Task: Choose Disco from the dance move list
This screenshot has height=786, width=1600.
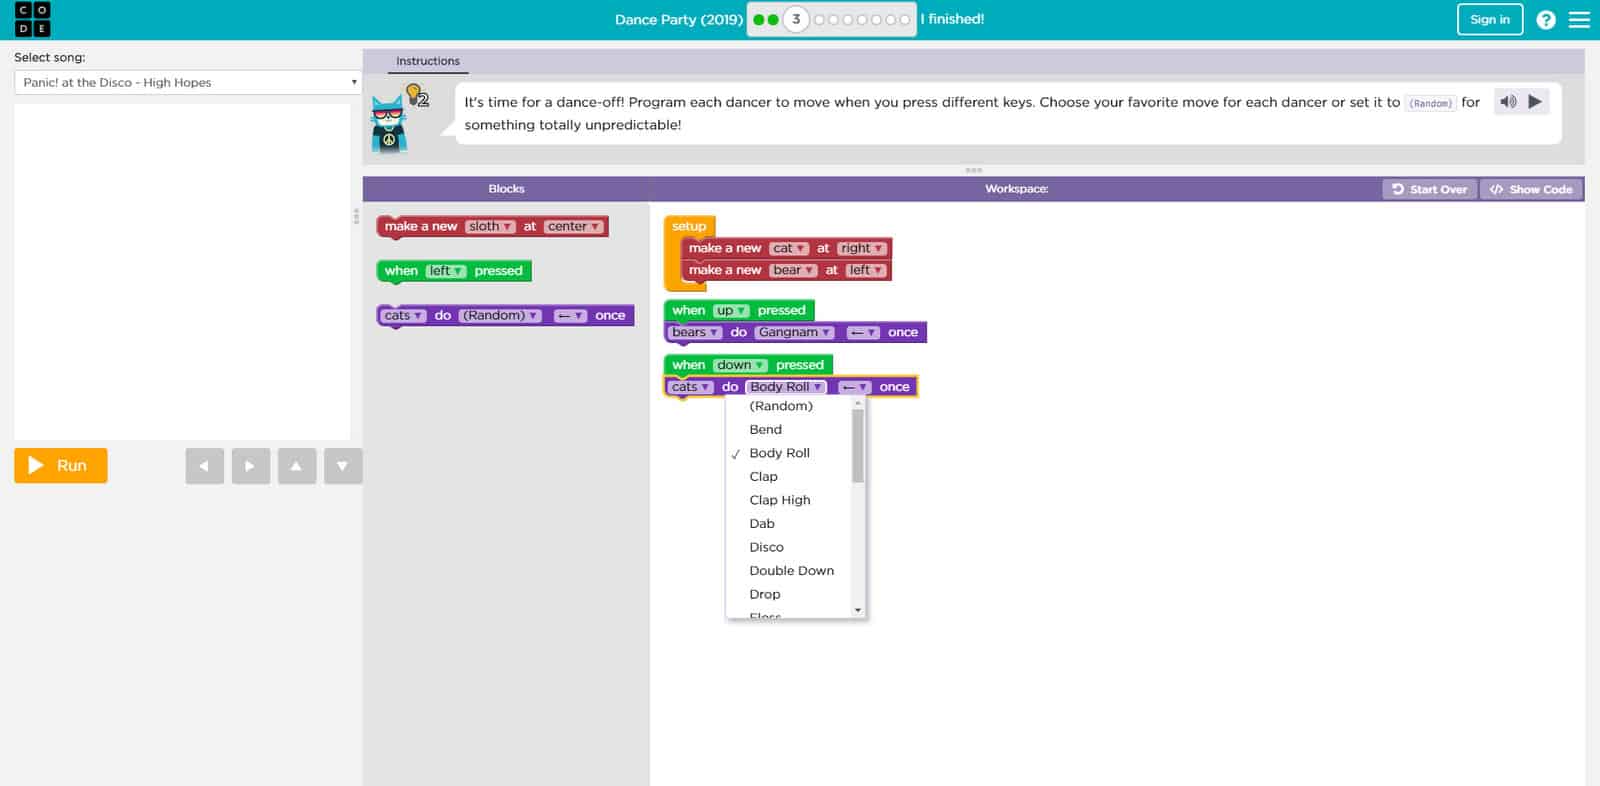Action: click(x=766, y=547)
